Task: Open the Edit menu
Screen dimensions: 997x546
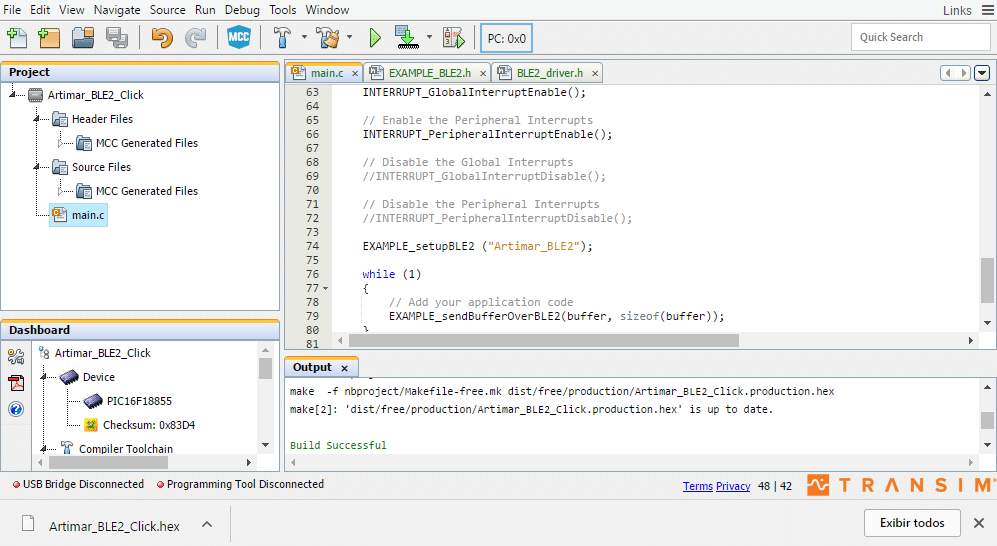Action: click(40, 10)
